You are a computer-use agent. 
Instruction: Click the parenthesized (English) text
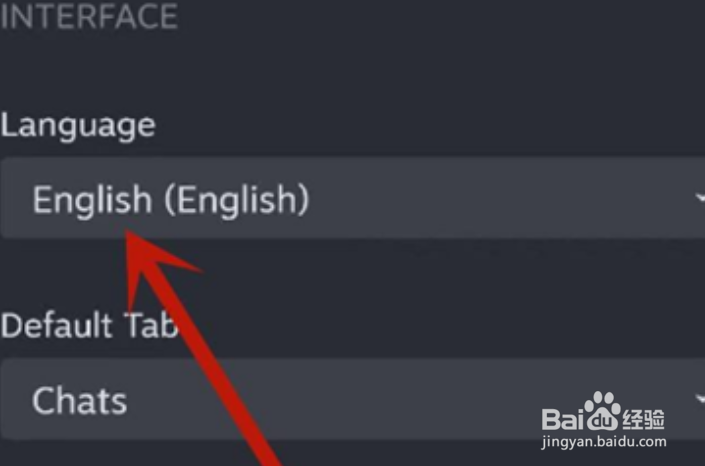pyautogui.click(x=237, y=200)
